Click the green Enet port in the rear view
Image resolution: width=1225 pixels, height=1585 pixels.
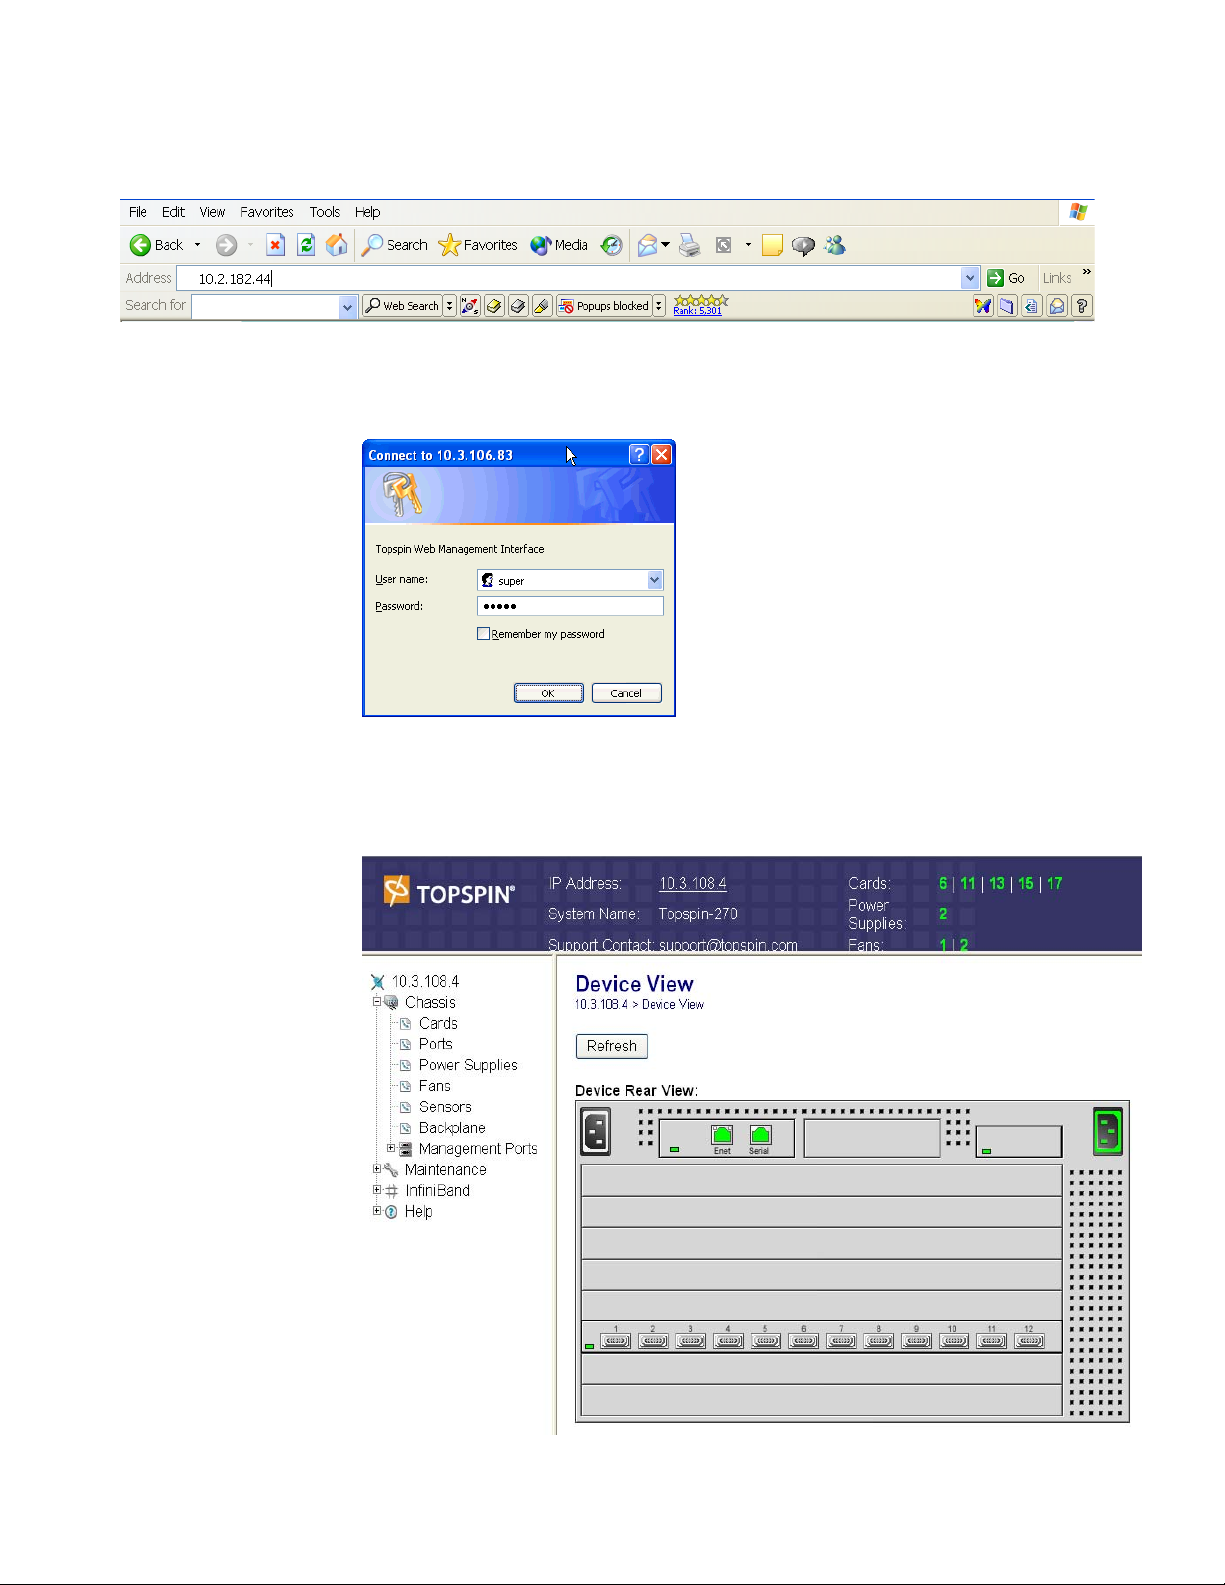tap(722, 1135)
